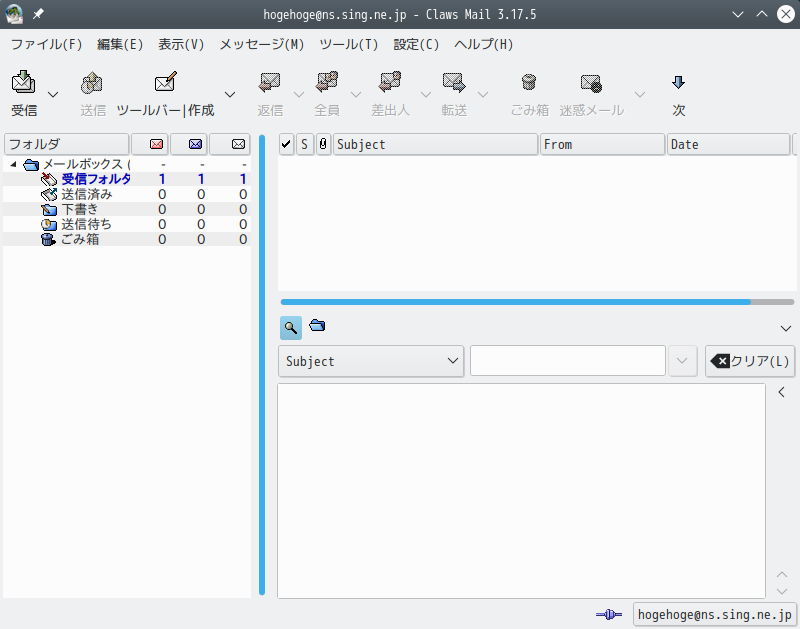Open dropdown arrow next to 迷惑メール
This screenshot has height=629, width=800.
[640, 94]
